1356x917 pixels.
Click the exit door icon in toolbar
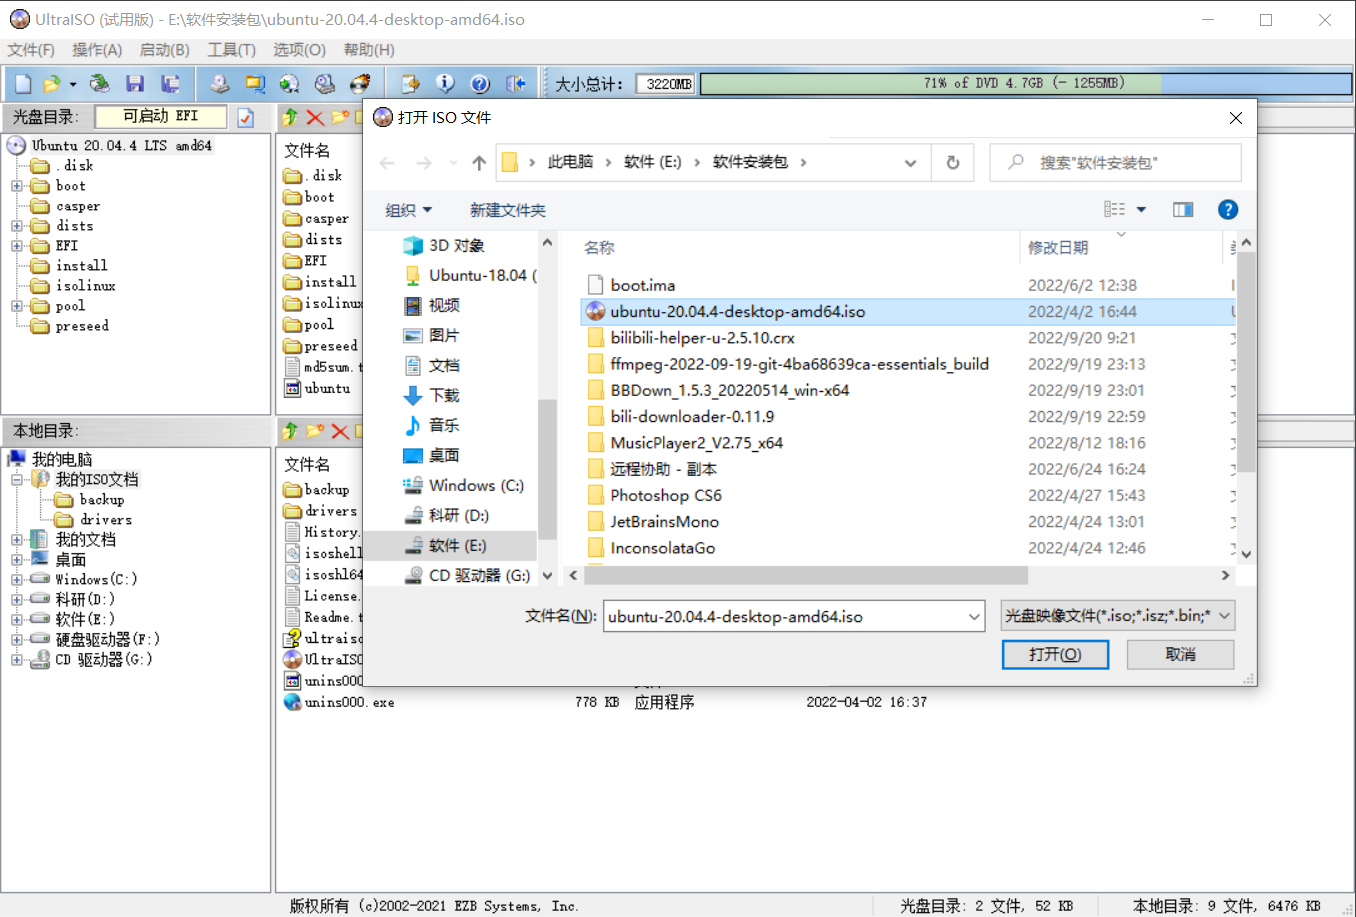pos(516,84)
